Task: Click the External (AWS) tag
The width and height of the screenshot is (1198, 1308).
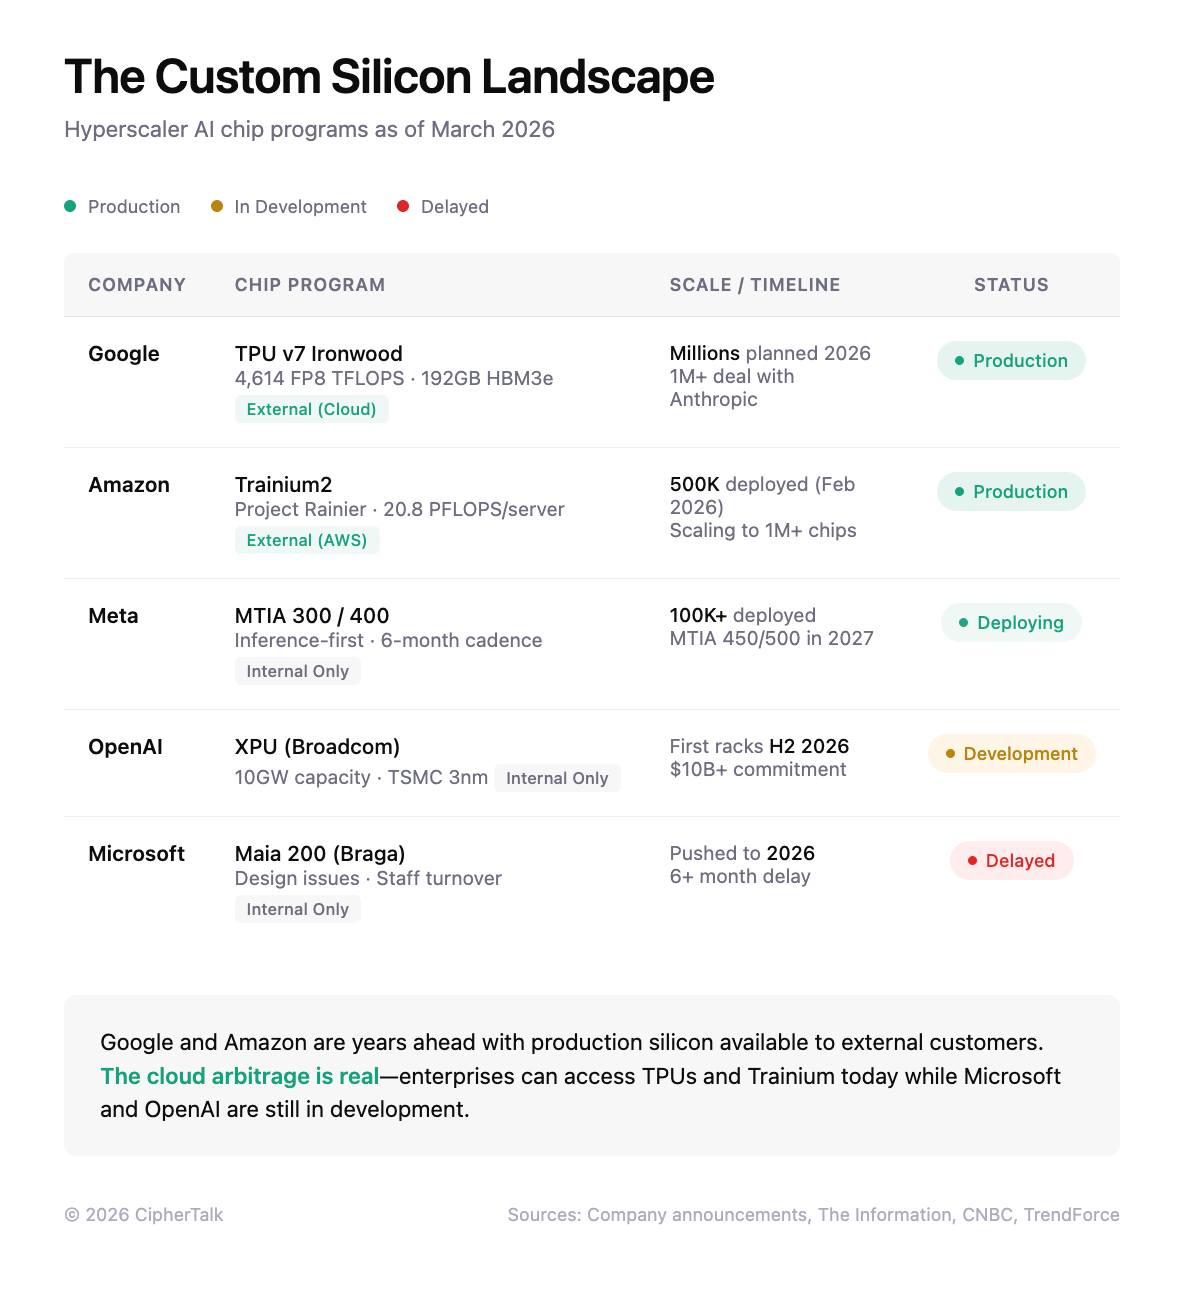Action: pyautogui.click(x=307, y=540)
